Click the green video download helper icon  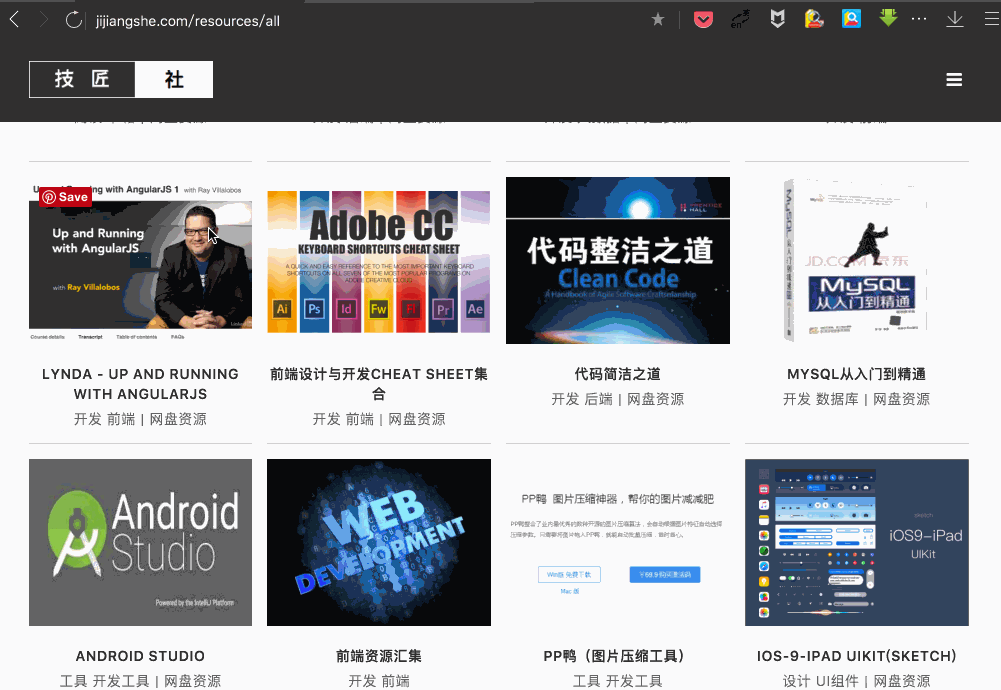click(x=887, y=18)
